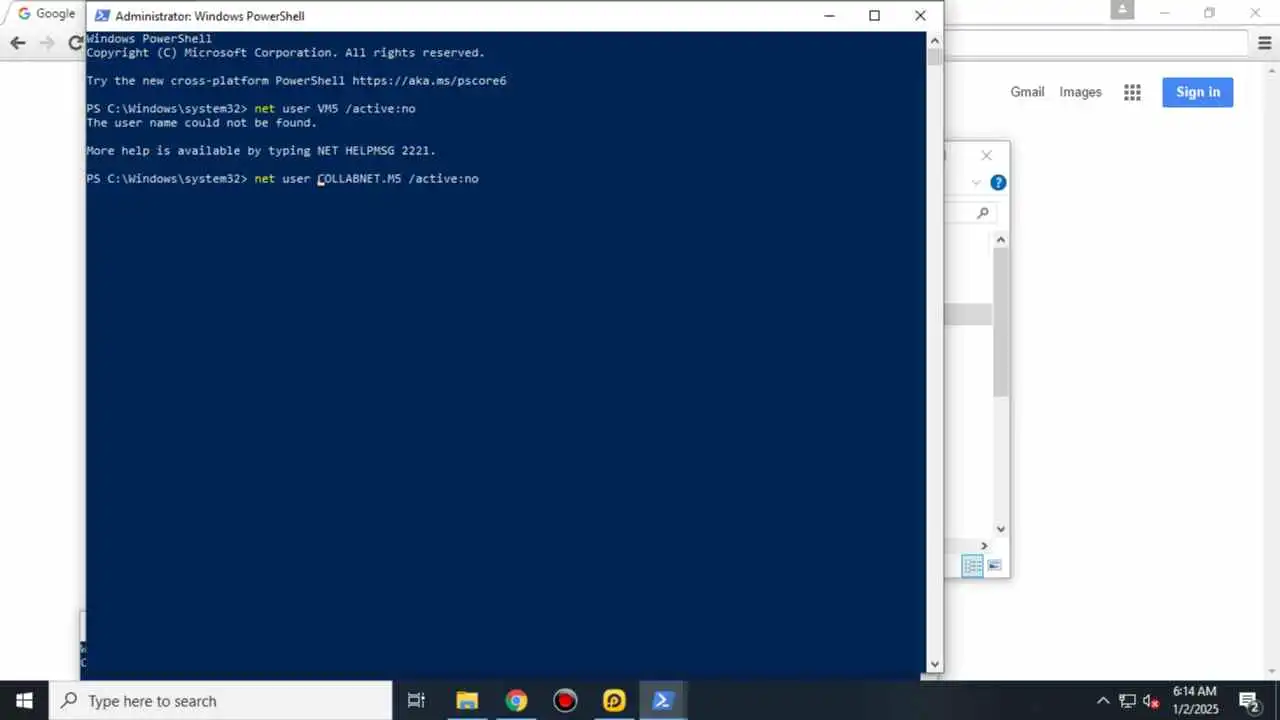Show hidden system tray icons
Screen dimensions: 1280x720
(1103, 701)
